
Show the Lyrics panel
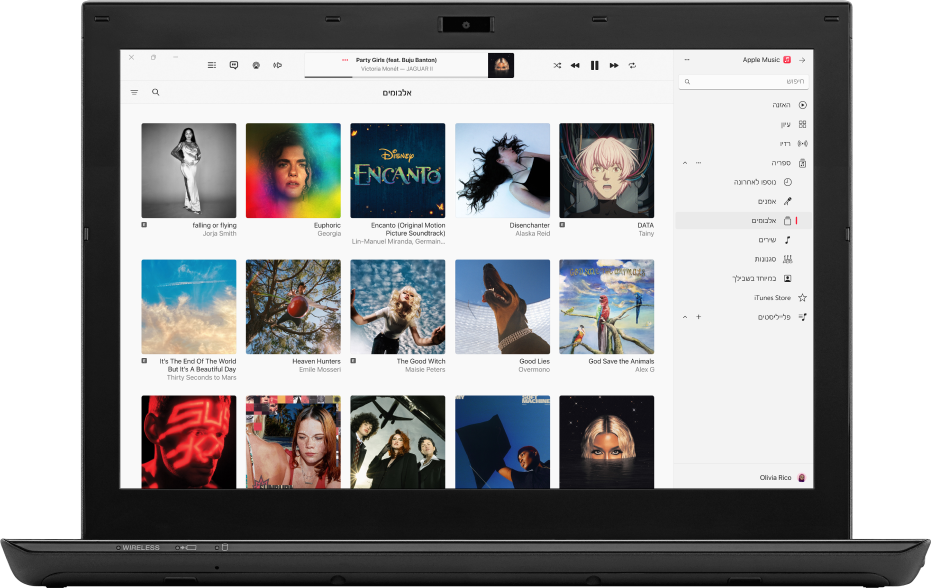(x=232, y=65)
